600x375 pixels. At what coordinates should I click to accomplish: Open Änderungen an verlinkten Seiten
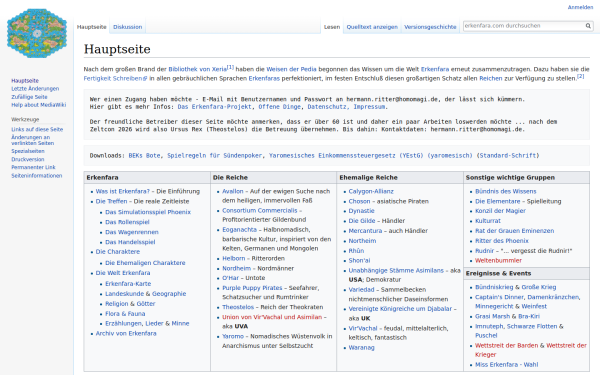[x=33, y=140]
